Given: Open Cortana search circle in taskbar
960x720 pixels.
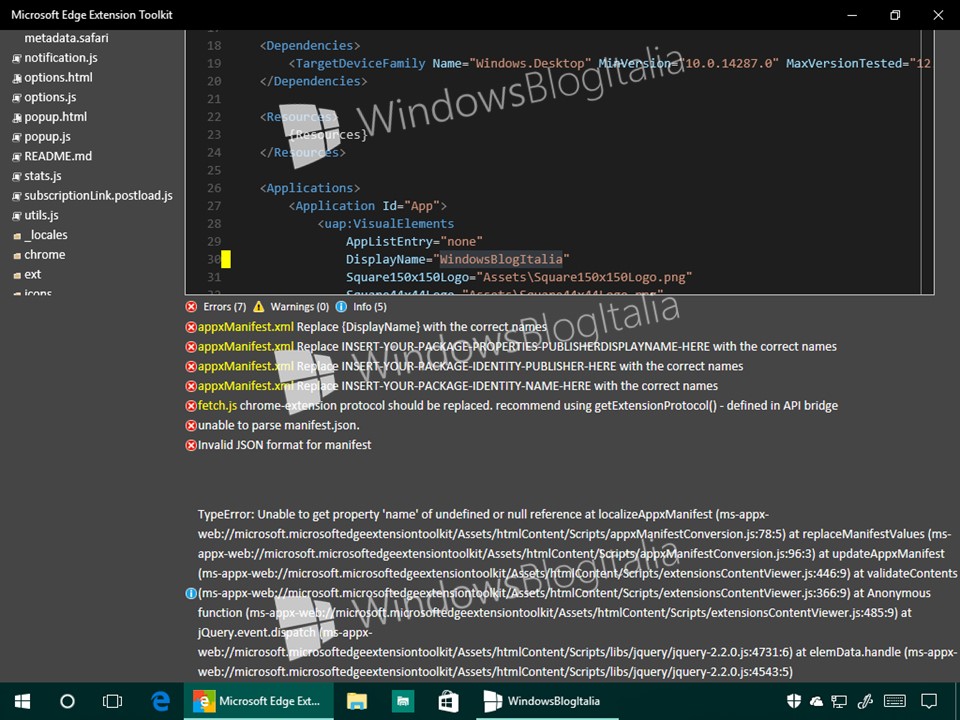Looking at the screenshot, I should click(67, 701).
